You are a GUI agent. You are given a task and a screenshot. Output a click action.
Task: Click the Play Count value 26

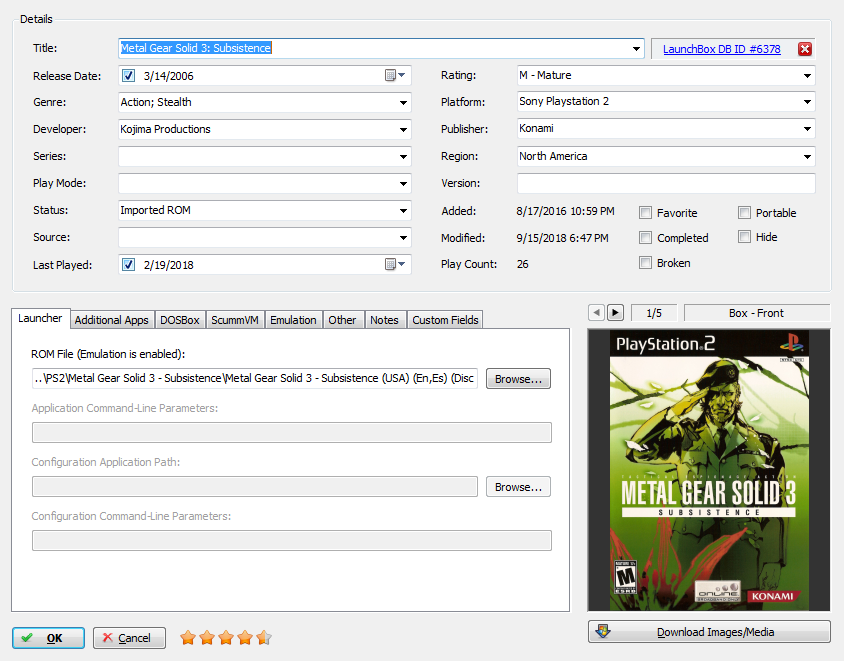(523, 264)
